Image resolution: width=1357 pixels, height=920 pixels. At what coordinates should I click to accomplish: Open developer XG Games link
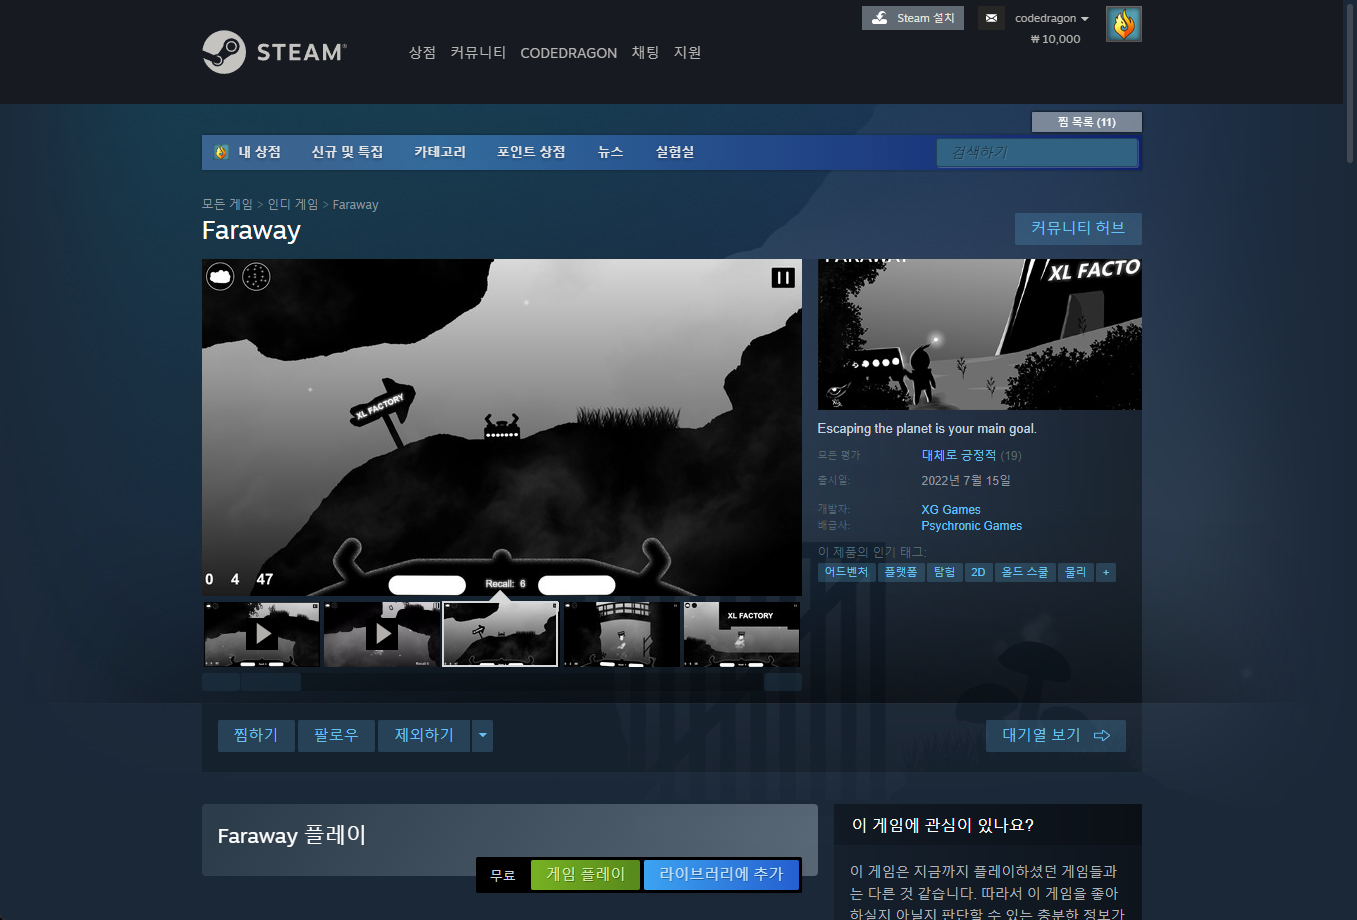tap(951, 510)
